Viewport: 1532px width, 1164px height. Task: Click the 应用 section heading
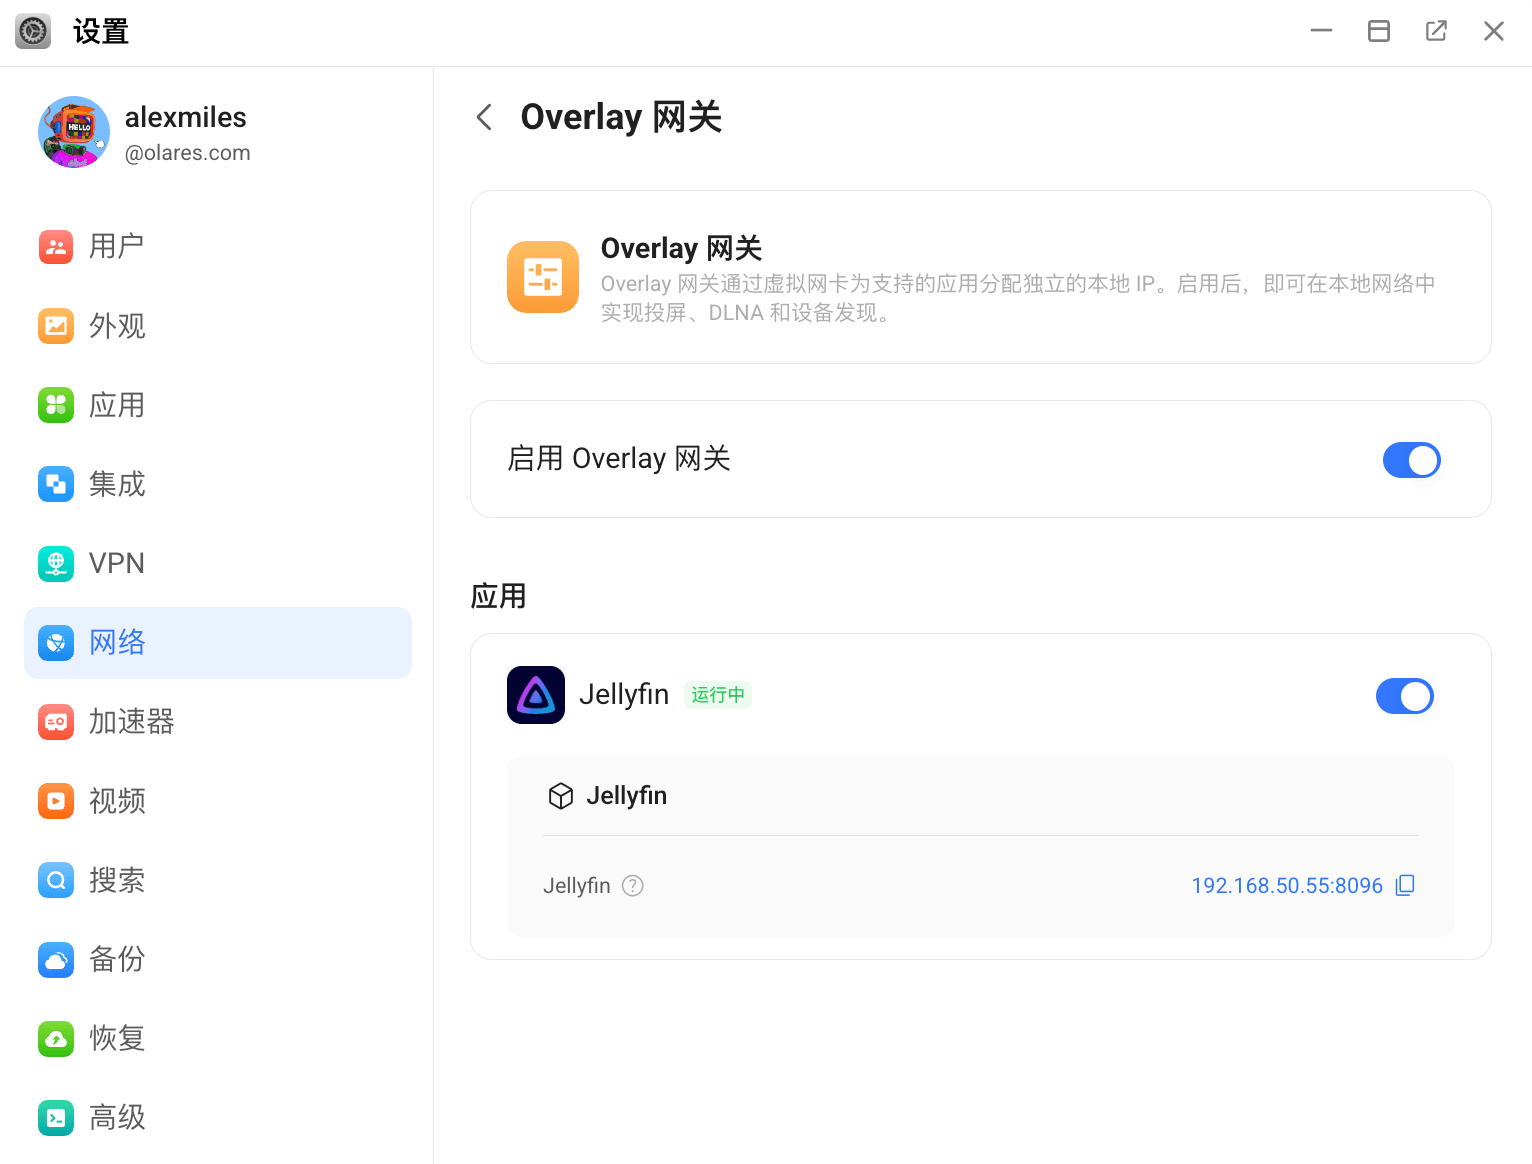(498, 597)
